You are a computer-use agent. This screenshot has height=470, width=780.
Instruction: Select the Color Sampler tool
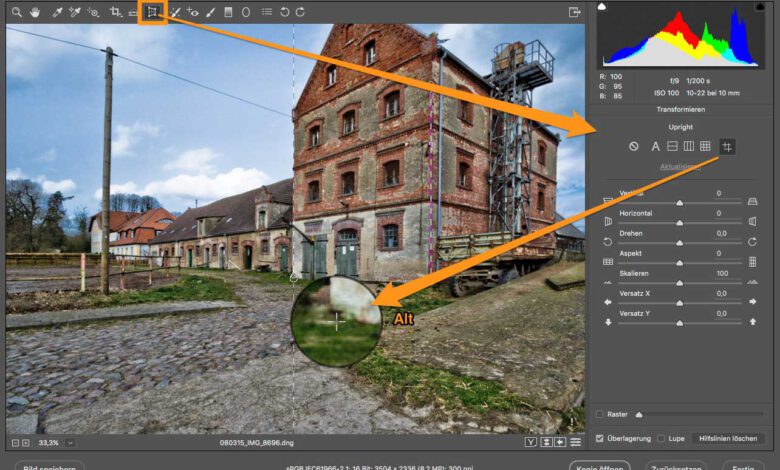tap(75, 12)
